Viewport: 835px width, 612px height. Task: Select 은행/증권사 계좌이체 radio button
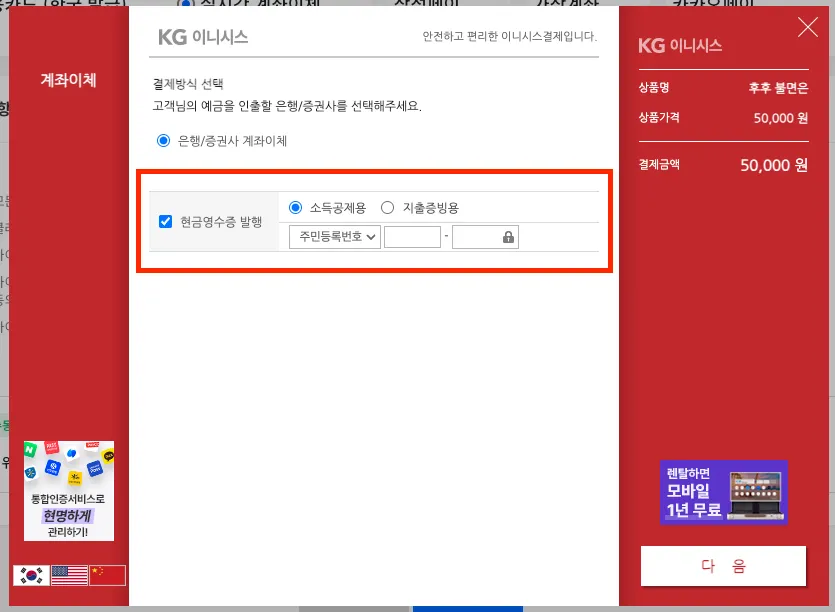click(x=163, y=141)
